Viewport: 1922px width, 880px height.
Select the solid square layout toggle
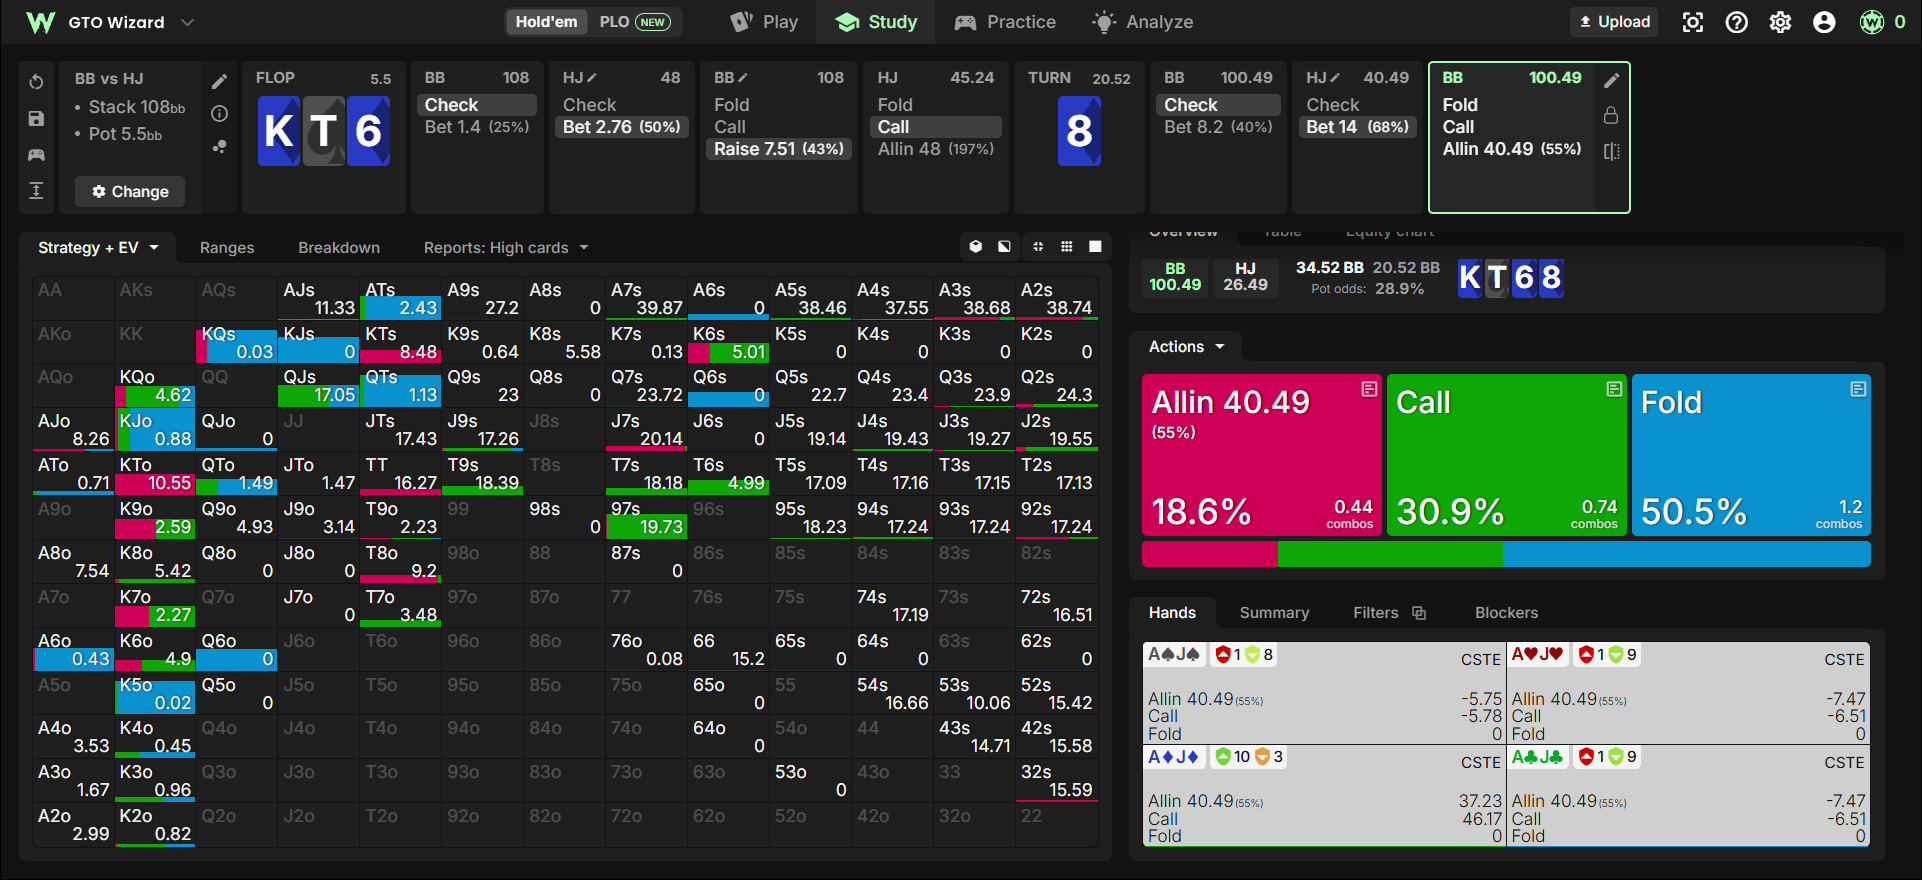coord(1096,246)
